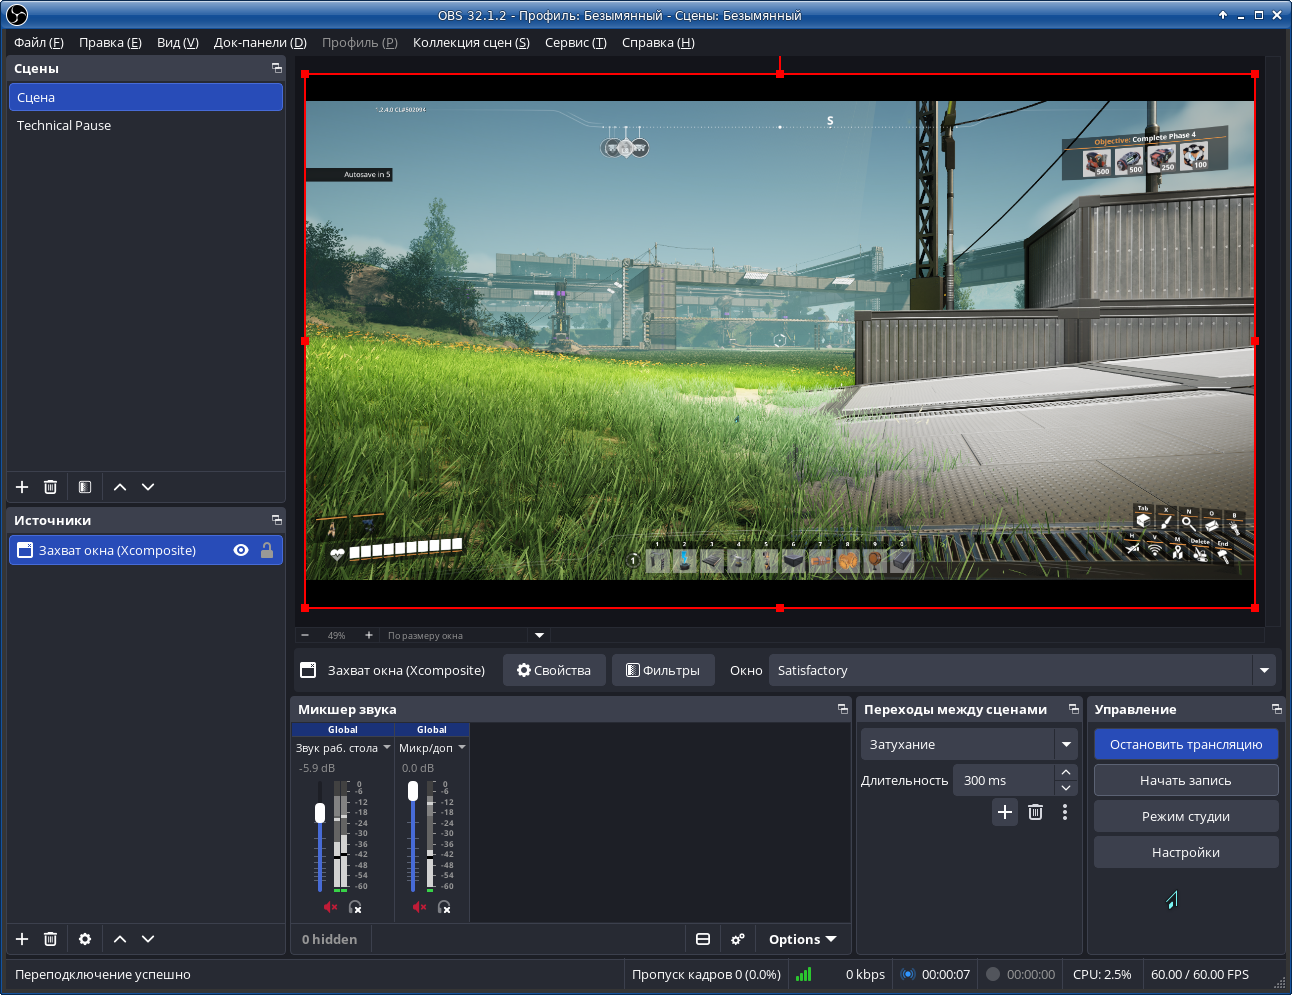The image size is (1292, 995).
Task: Select the Сцена scene in the list
Action: pos(146,97)
